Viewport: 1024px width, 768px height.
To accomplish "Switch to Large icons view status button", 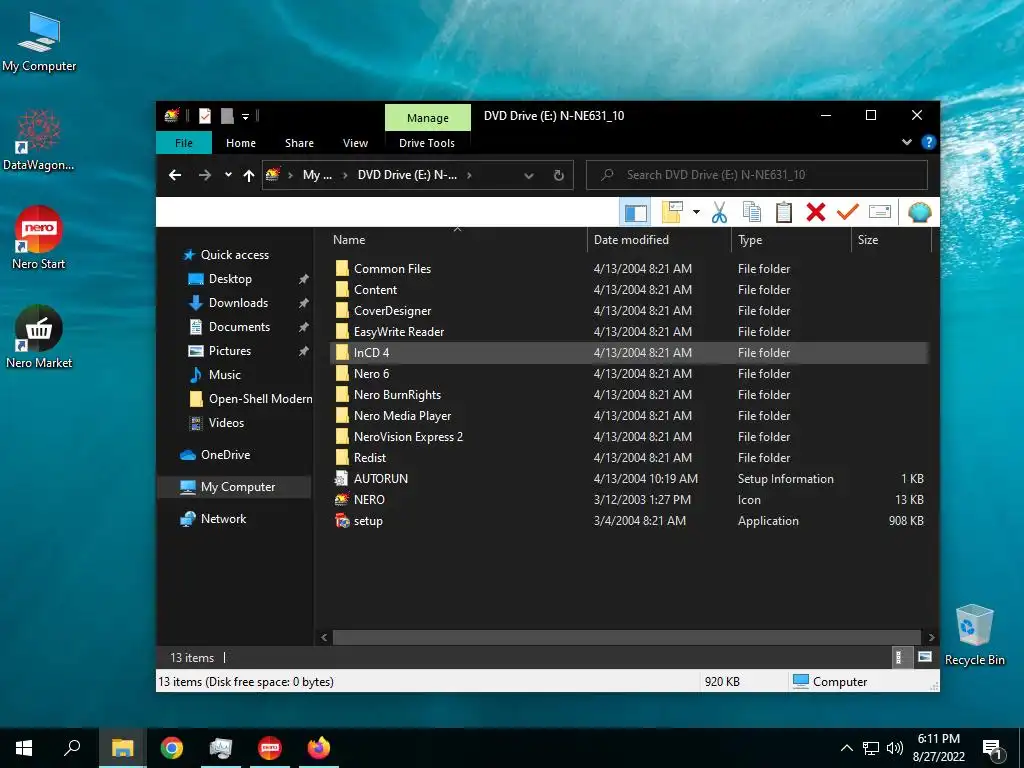I will [925, 658].
